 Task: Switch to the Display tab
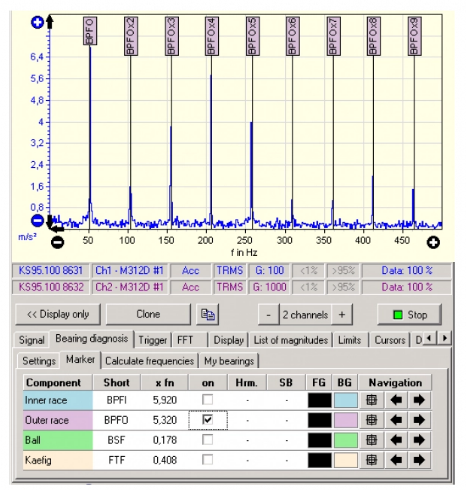coord(228,340)
